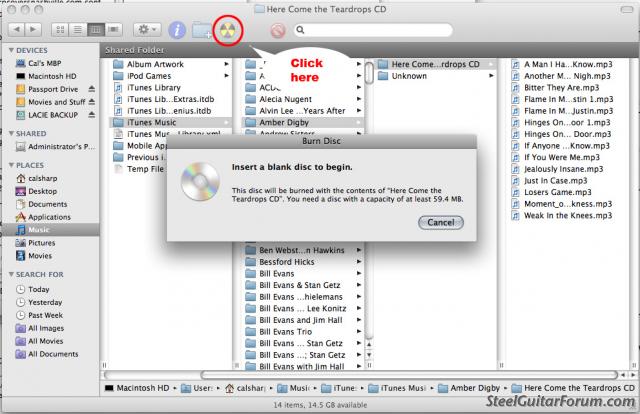Switch to icon view
This screenshot has height=414, width=640.
tap(62, 31)
